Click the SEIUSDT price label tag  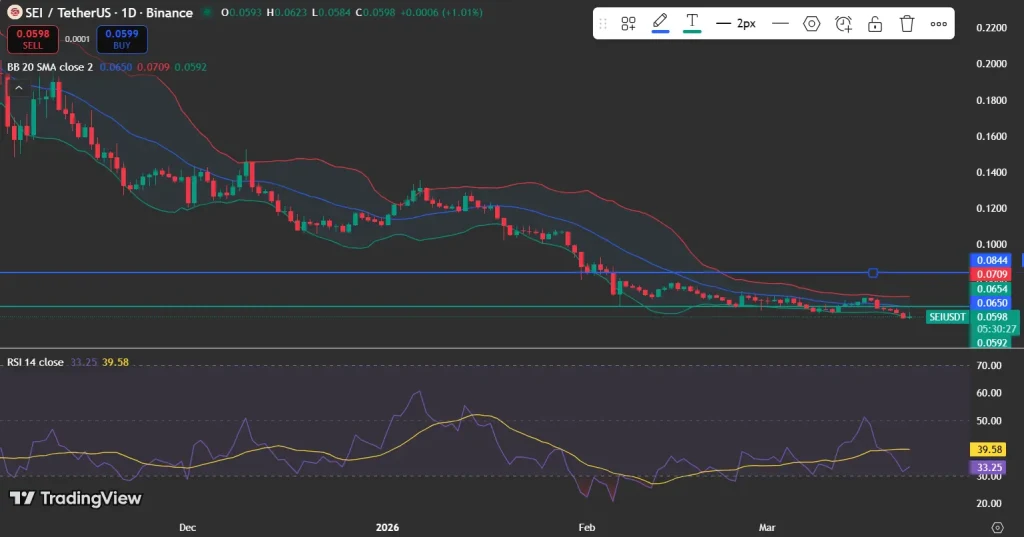click(x=947, y=317)
